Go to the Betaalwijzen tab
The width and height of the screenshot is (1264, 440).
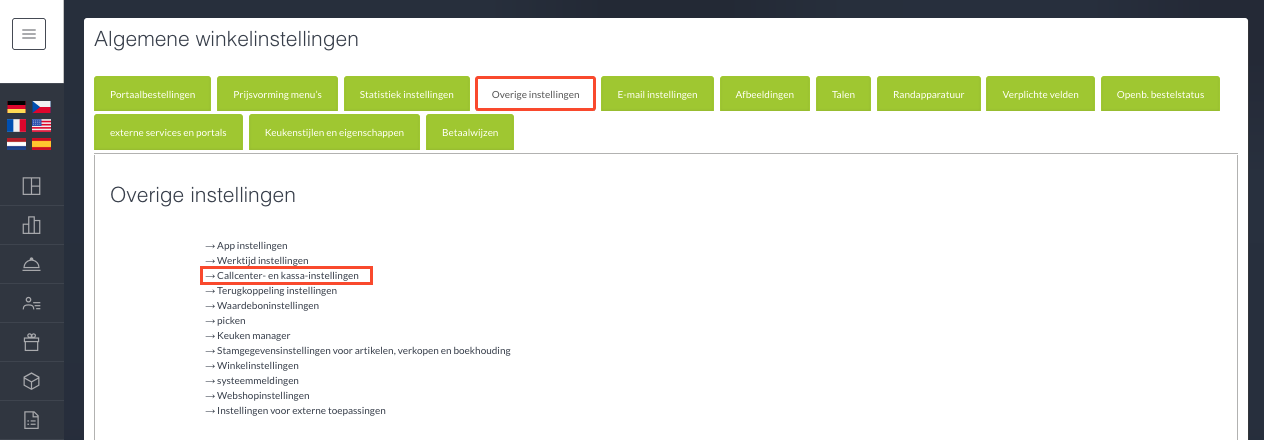470,132
